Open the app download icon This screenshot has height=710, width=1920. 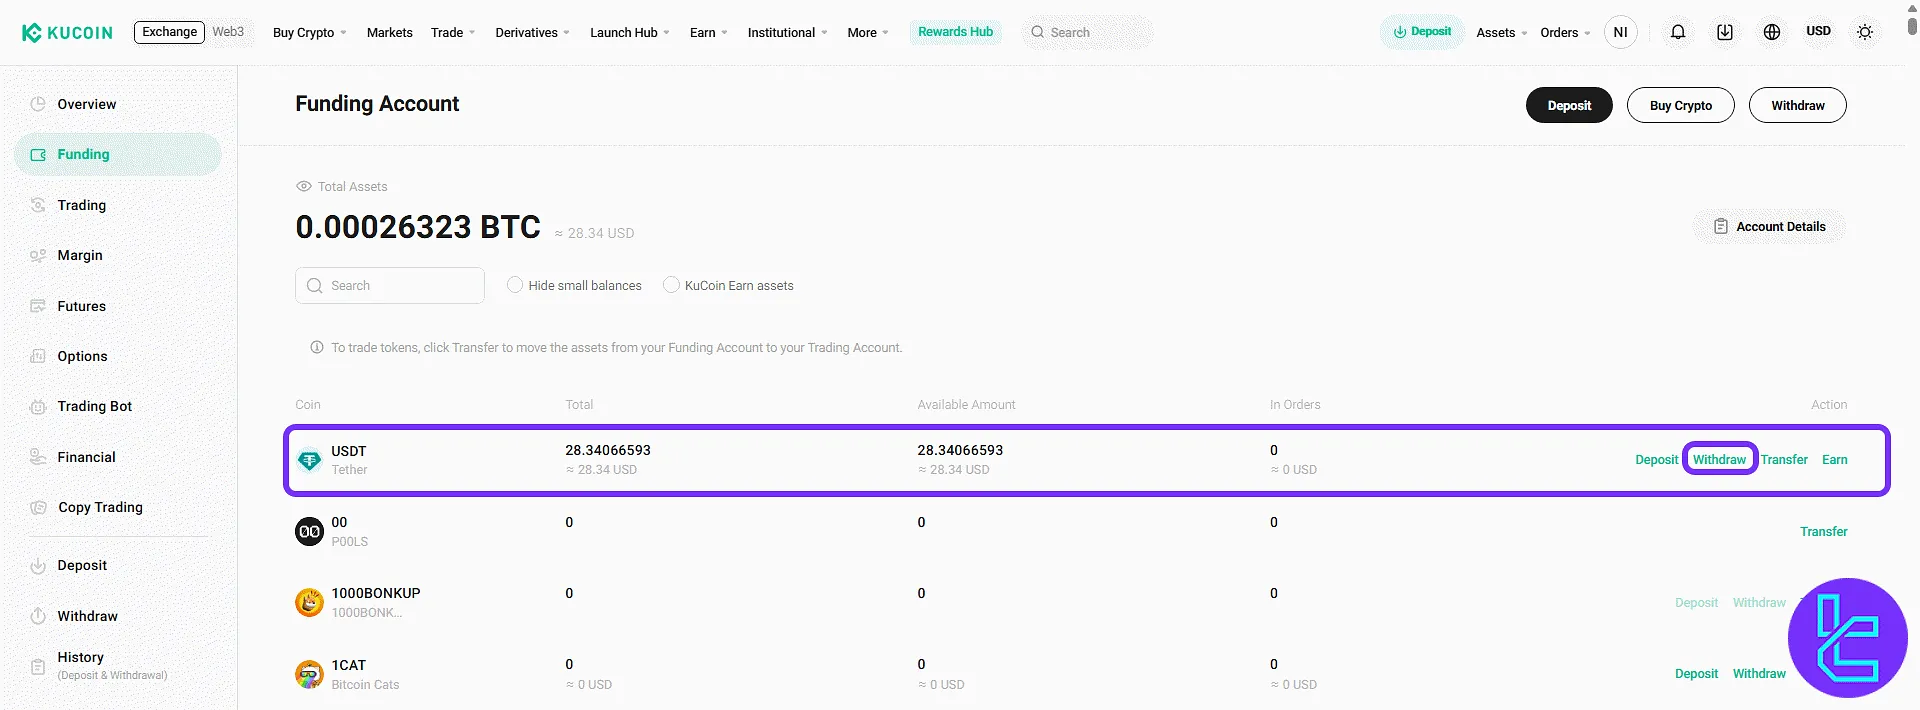(x=1725, y=32)
